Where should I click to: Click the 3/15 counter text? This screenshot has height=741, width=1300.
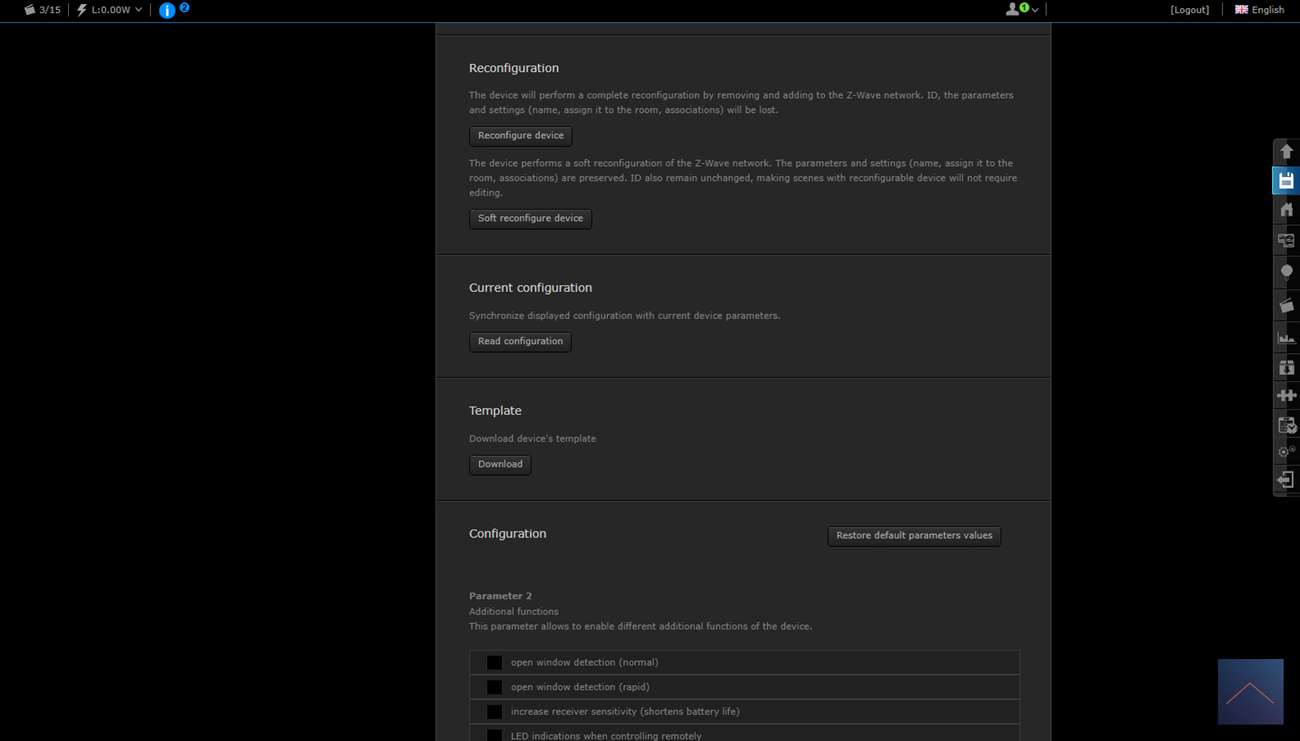coord(50,10)
